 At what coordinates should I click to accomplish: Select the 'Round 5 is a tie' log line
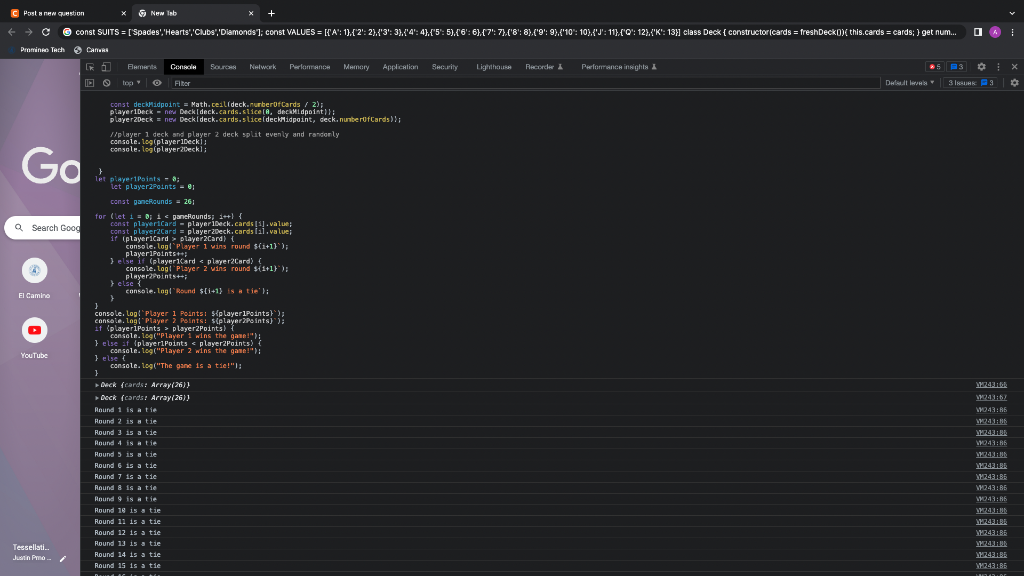point(125,455)
